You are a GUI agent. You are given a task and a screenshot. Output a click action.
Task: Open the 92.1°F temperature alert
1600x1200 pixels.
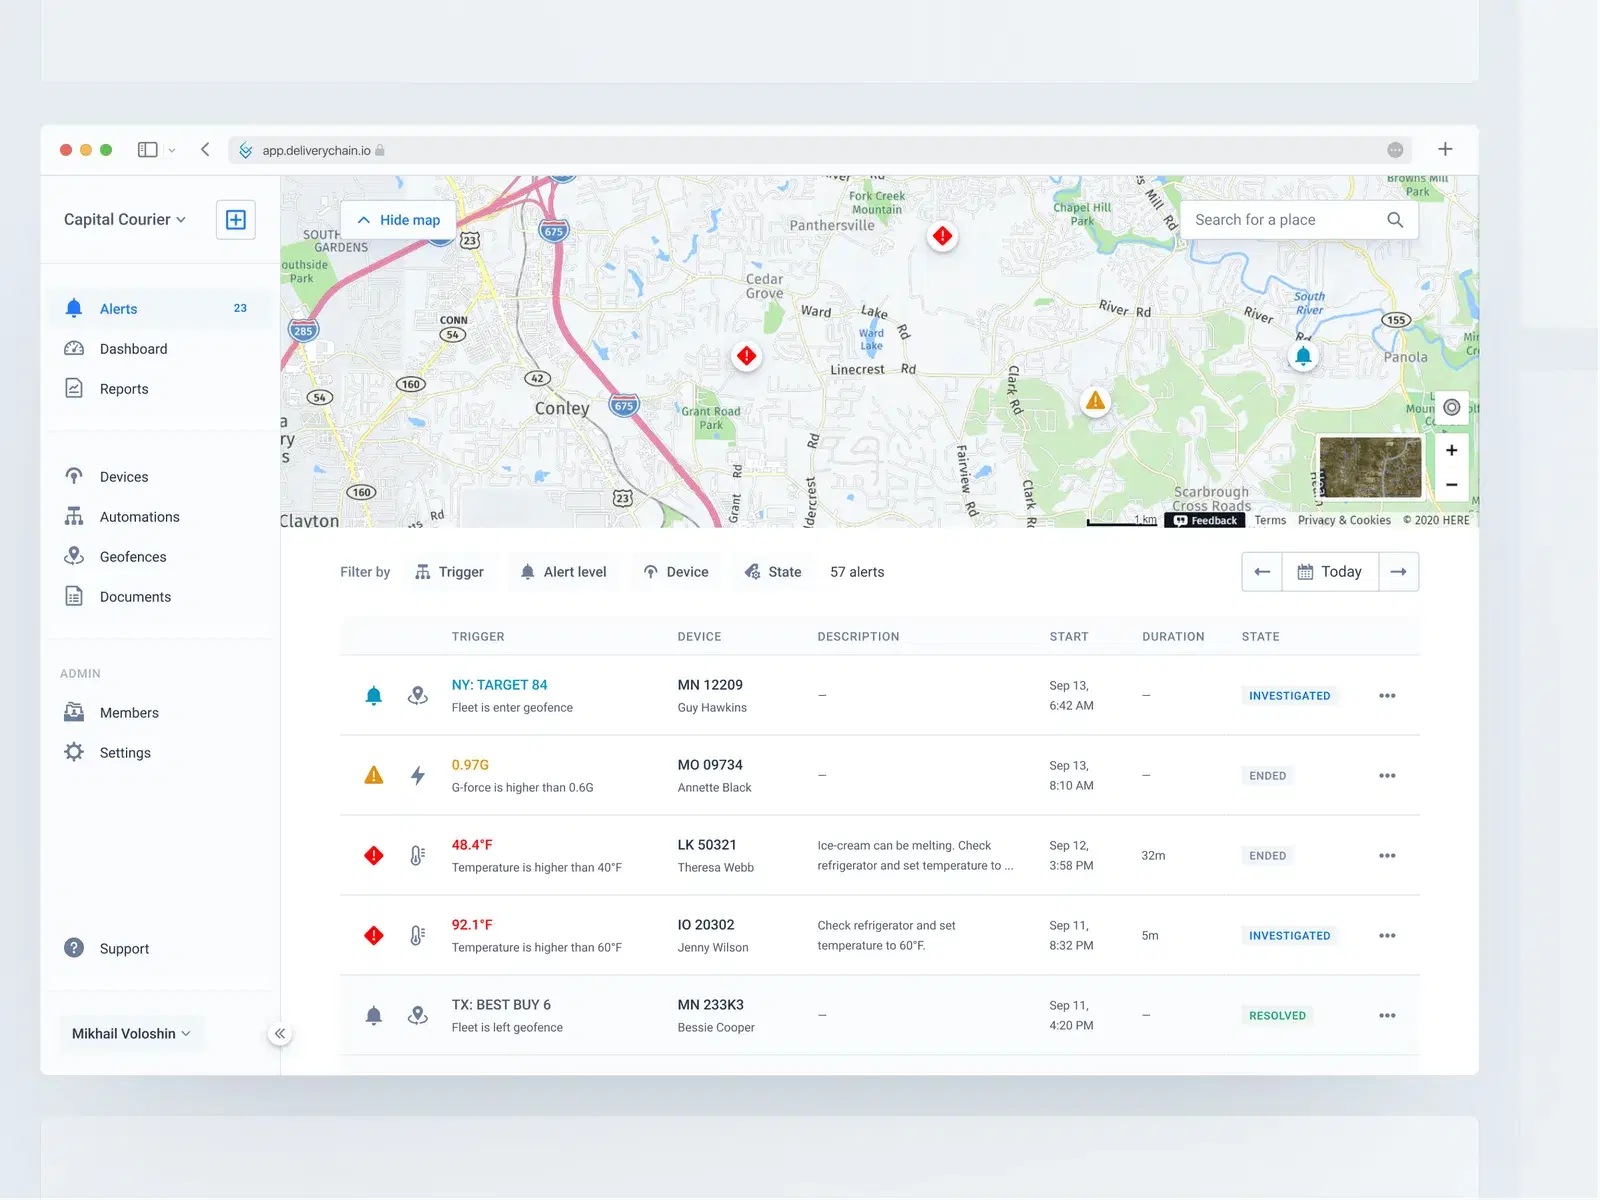[472, 925]
